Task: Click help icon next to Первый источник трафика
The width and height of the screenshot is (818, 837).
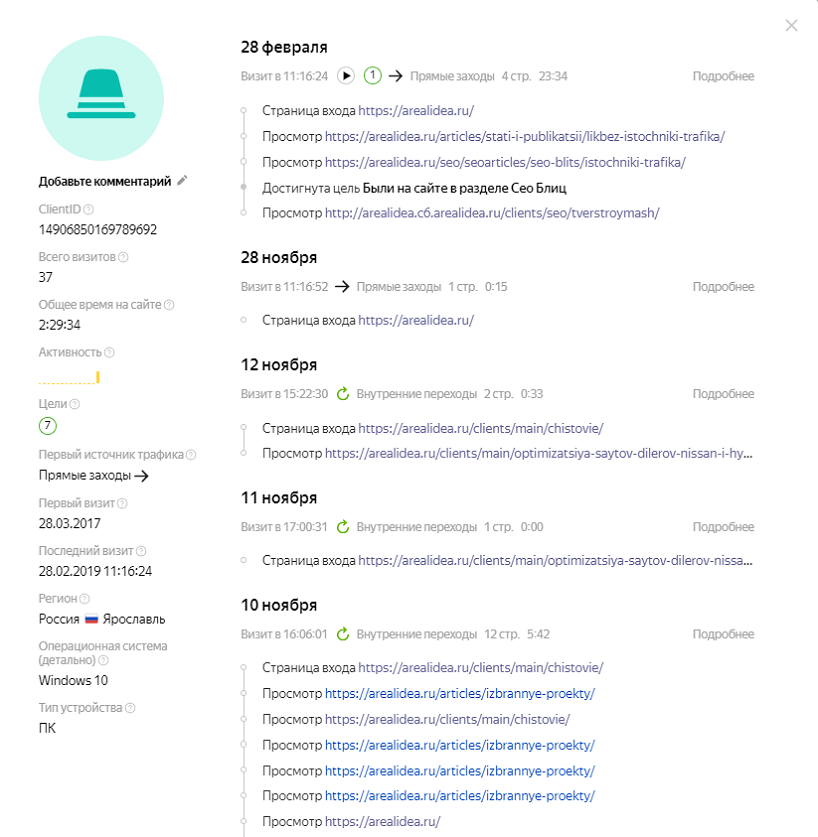Action: pos(191,455)
